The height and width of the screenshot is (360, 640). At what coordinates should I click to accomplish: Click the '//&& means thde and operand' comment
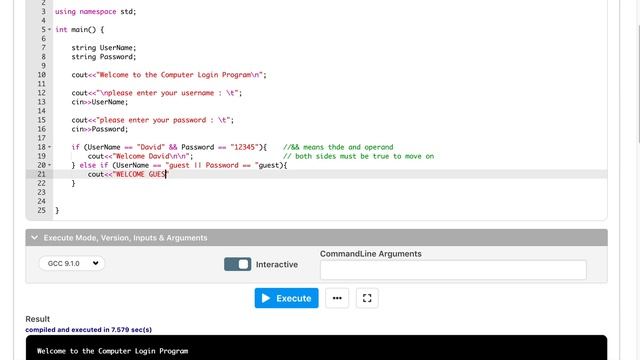point(338,147)
